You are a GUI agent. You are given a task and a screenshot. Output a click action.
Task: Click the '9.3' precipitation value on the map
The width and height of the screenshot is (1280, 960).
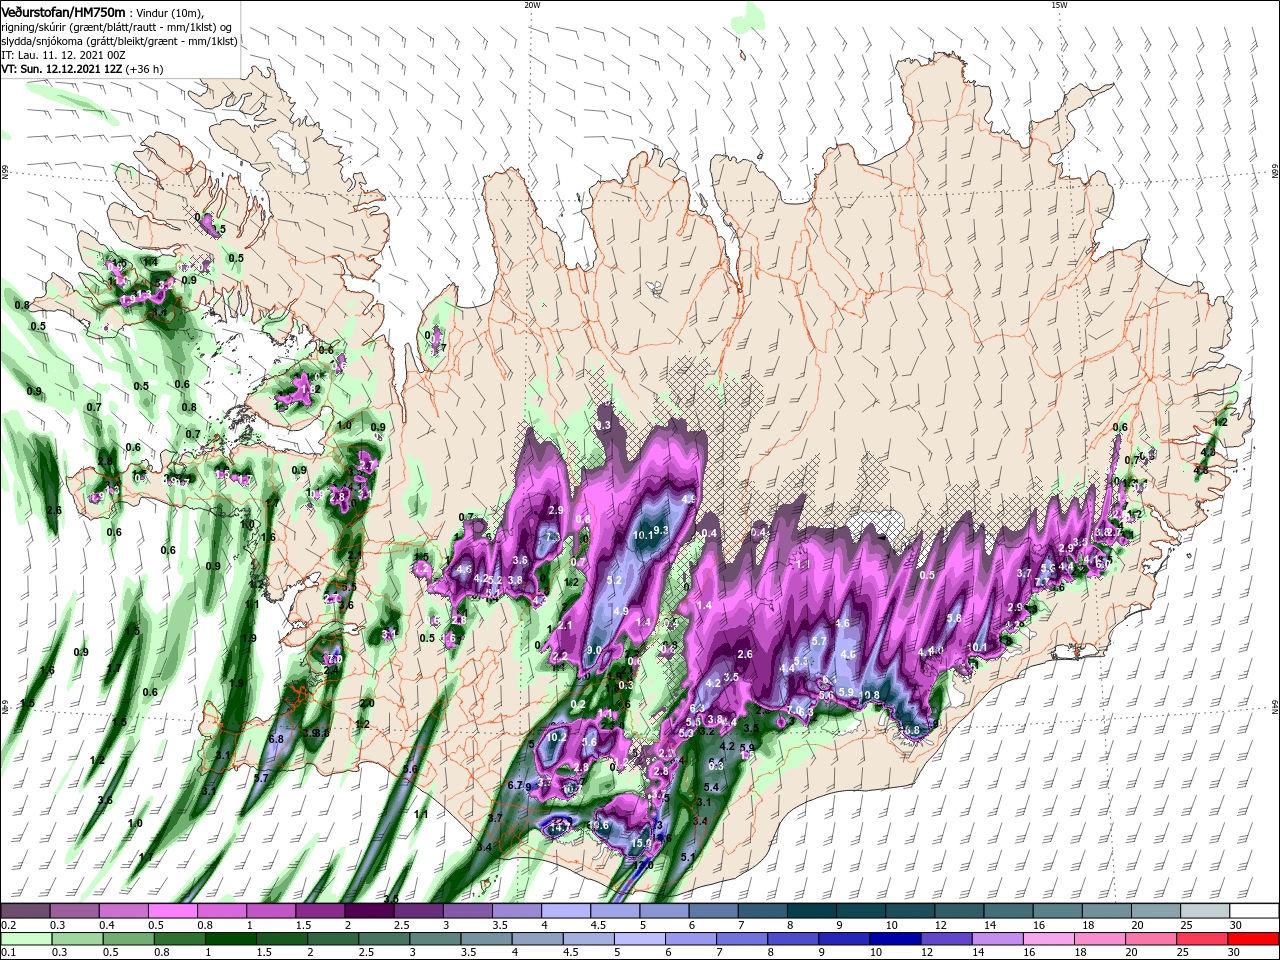tap(661, 530)
